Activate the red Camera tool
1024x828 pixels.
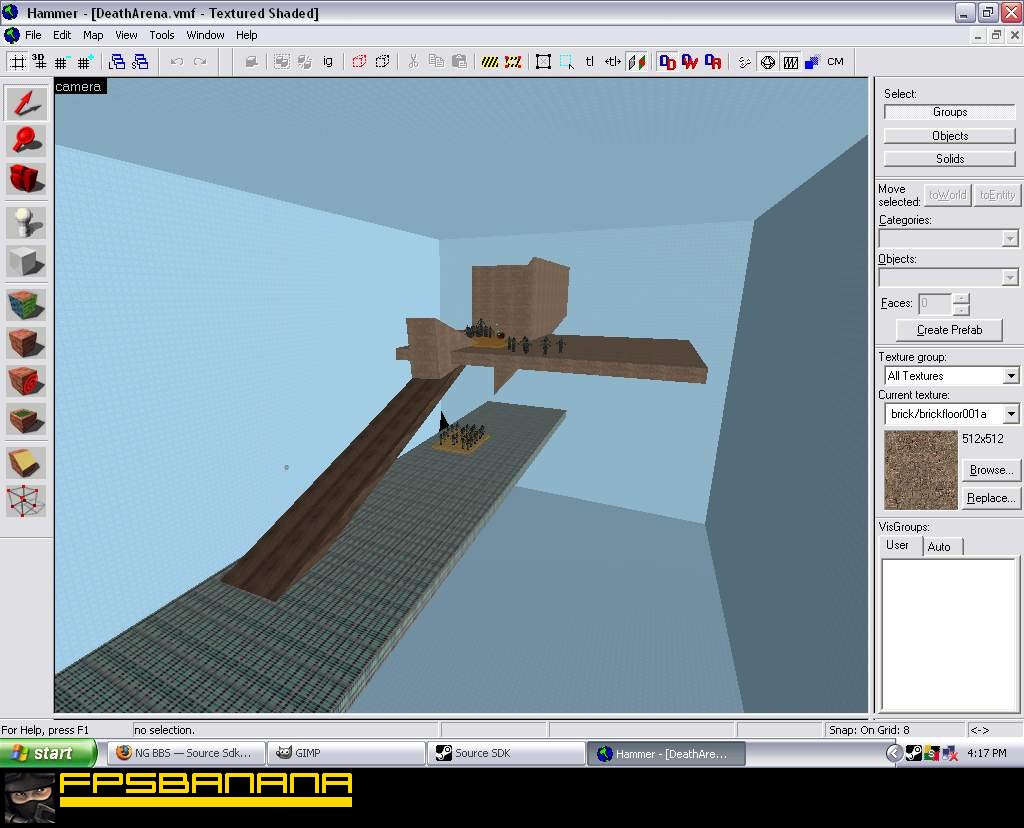pyautogui.click(x=26, y=178)
